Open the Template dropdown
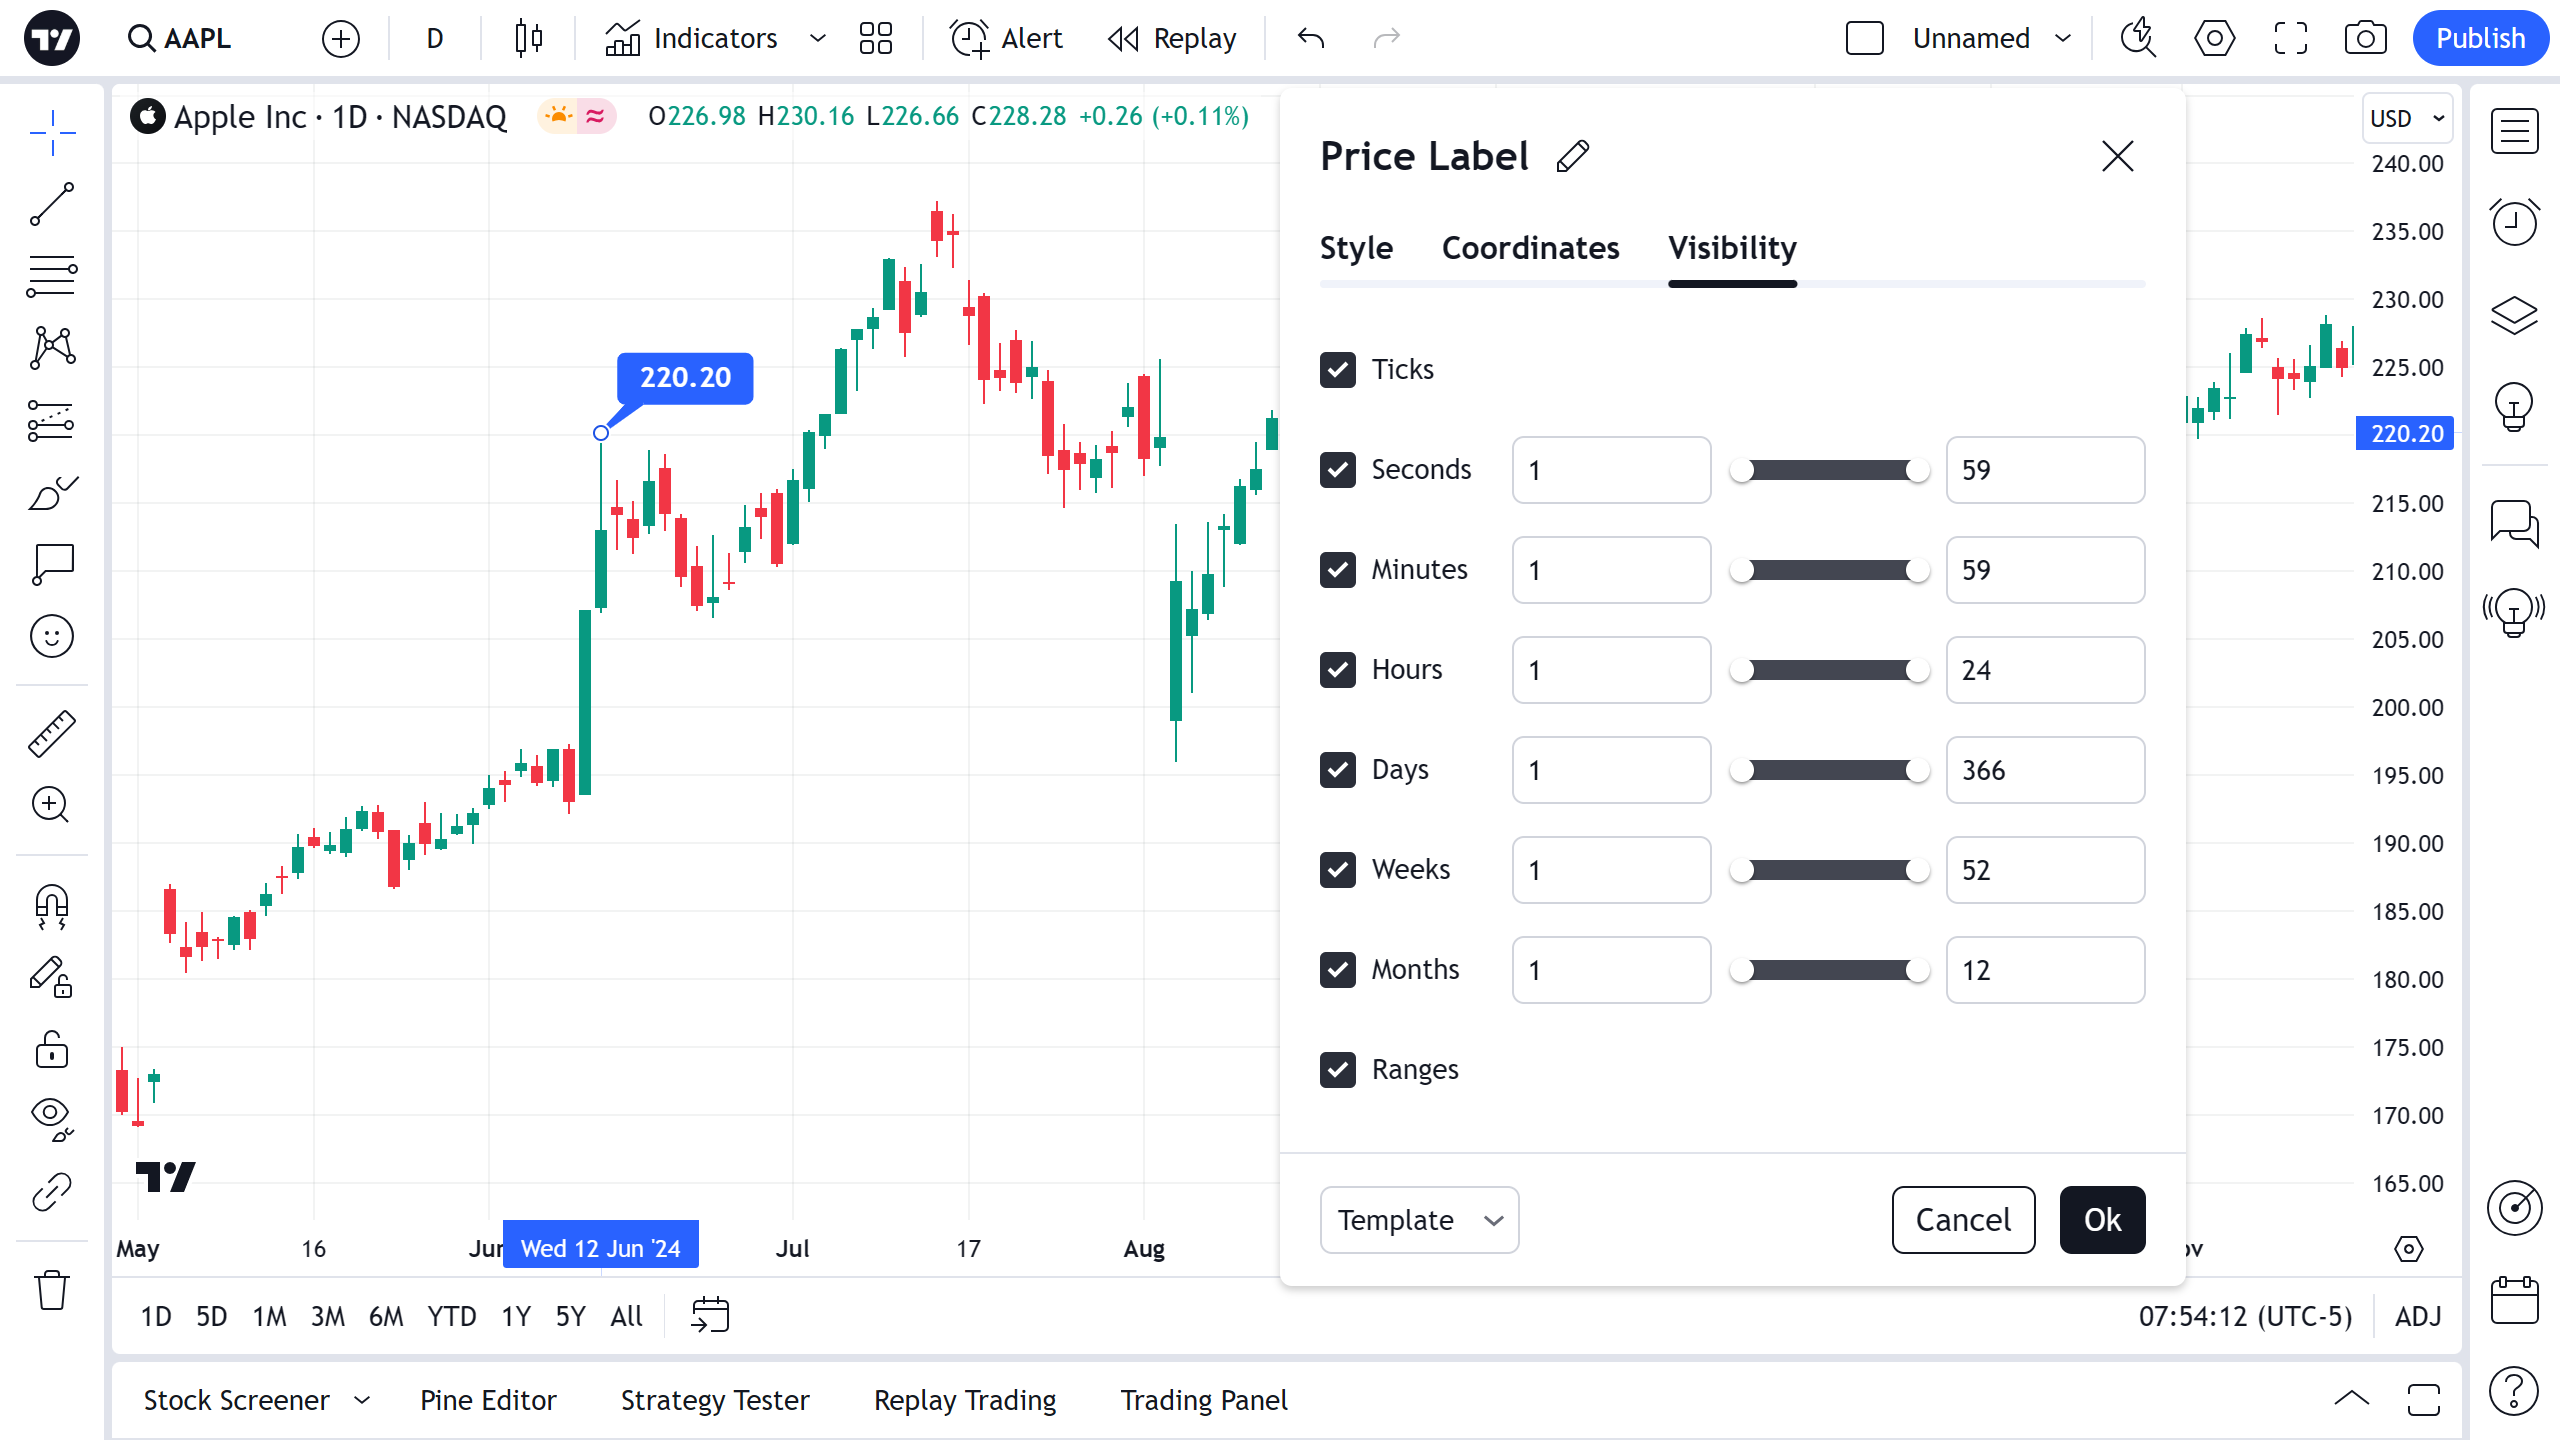2560x1440 pixels. (x=1419, y=1220)
